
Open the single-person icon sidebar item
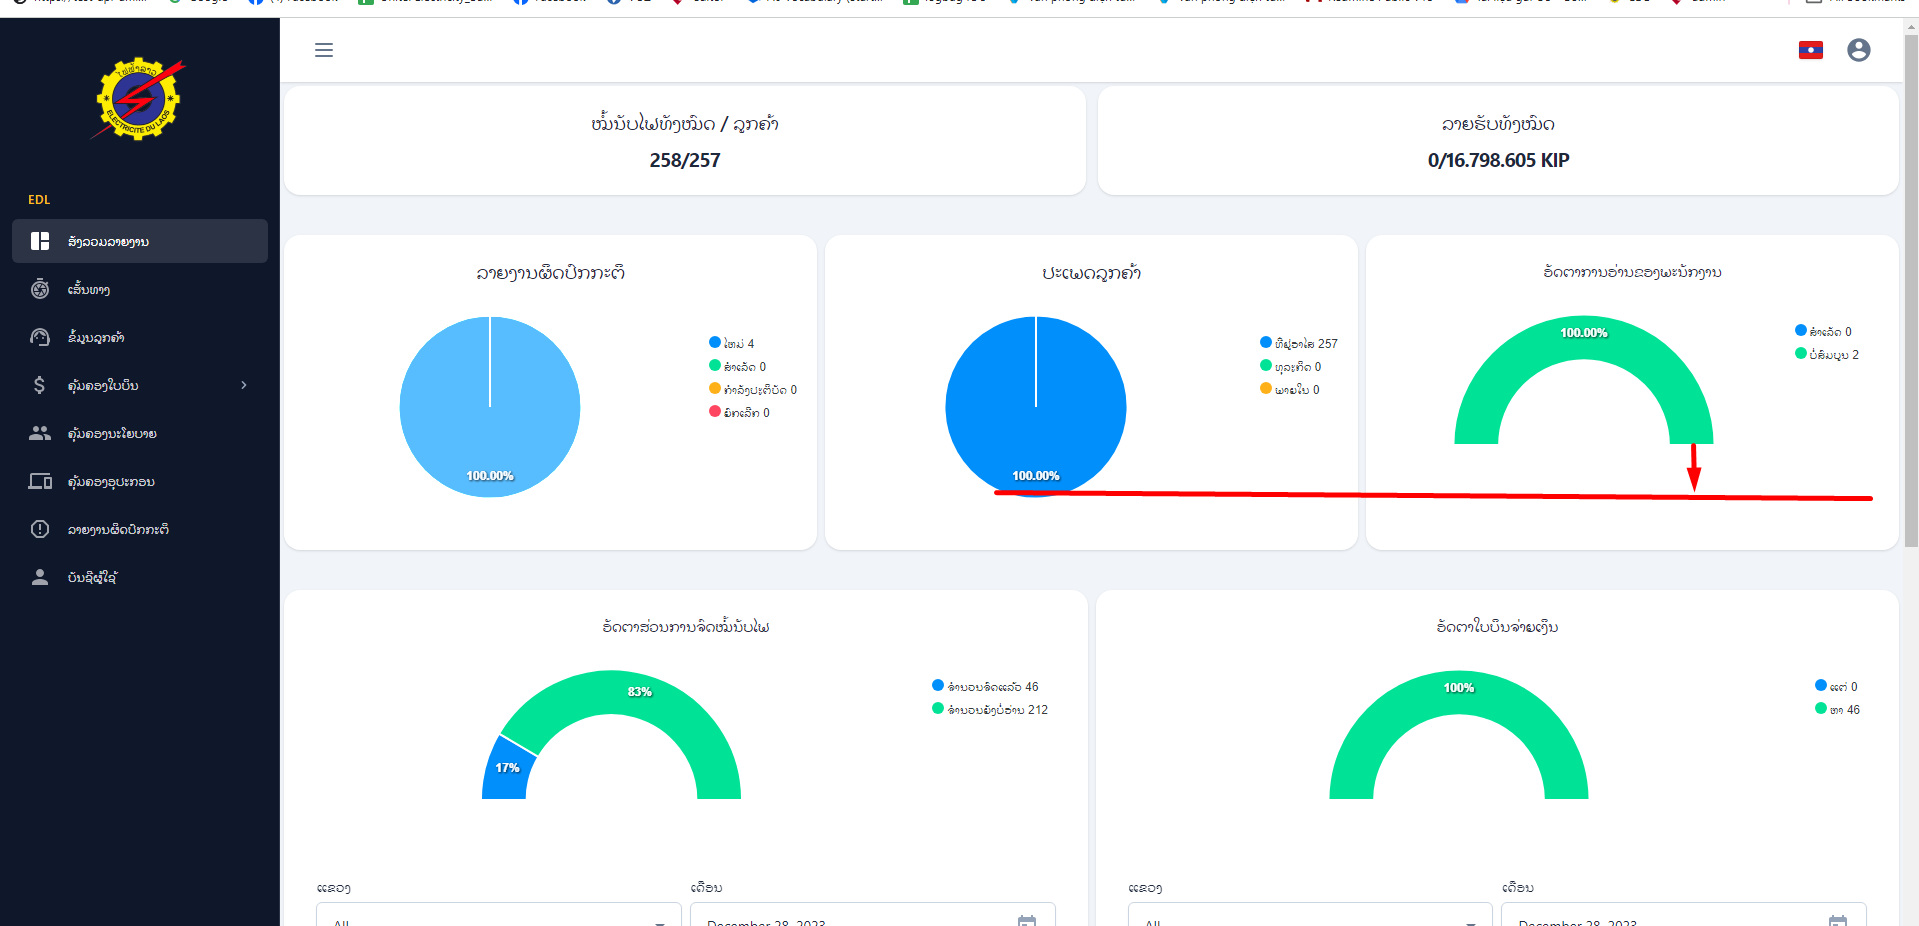[x=140, y=577]
